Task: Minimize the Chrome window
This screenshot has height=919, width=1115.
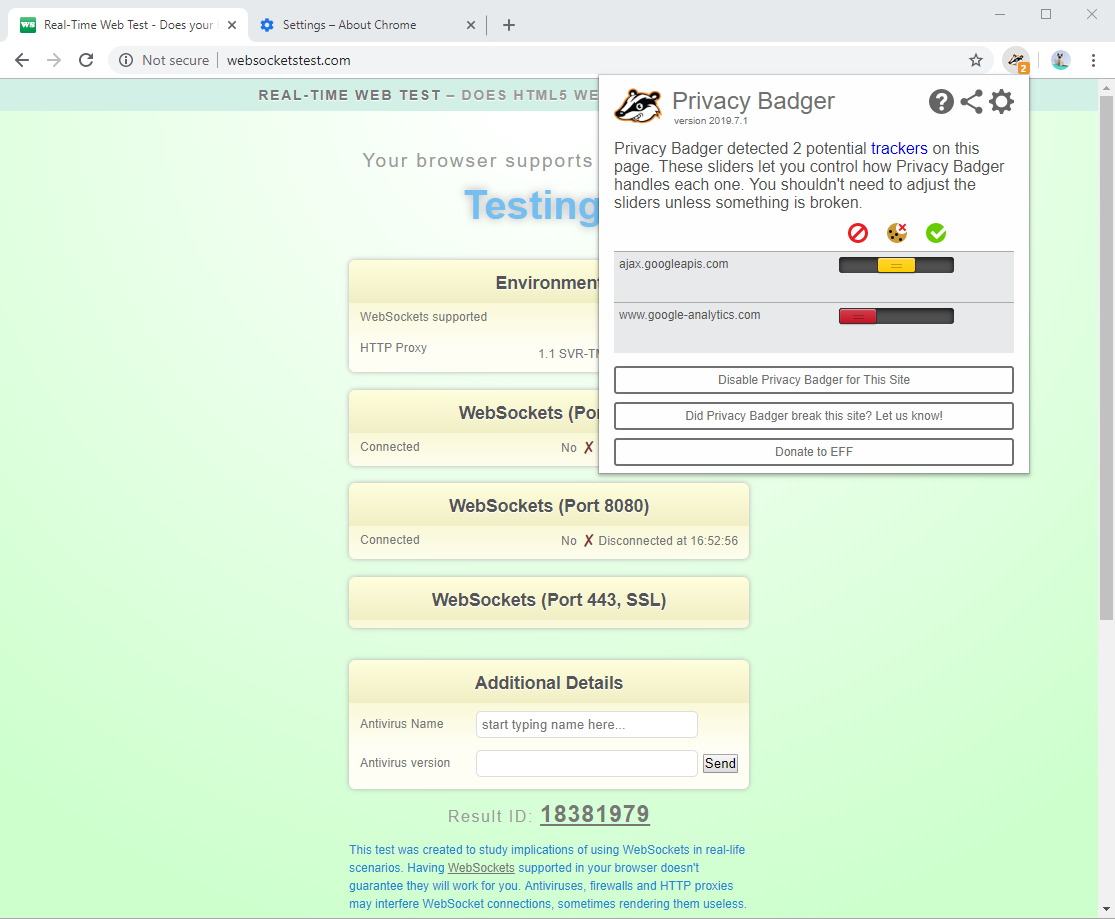Action: coord(1000,14)
